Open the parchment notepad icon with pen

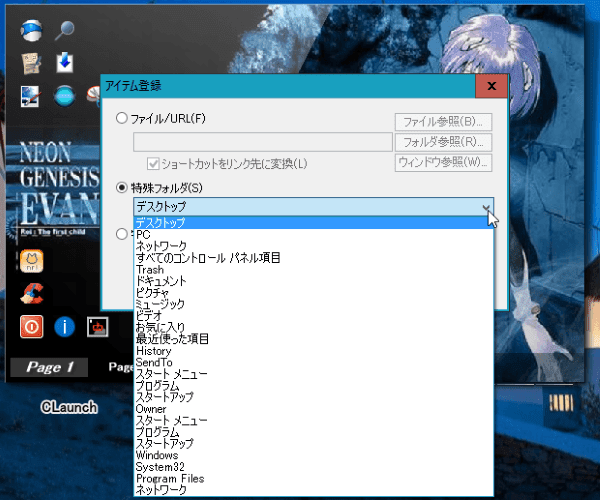click(31, 63)
